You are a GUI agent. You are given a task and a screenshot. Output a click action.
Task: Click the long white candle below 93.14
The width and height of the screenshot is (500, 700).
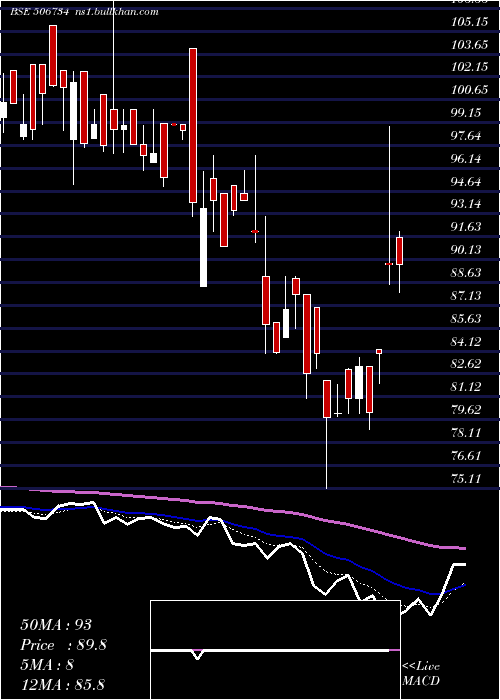click(204, 247)
